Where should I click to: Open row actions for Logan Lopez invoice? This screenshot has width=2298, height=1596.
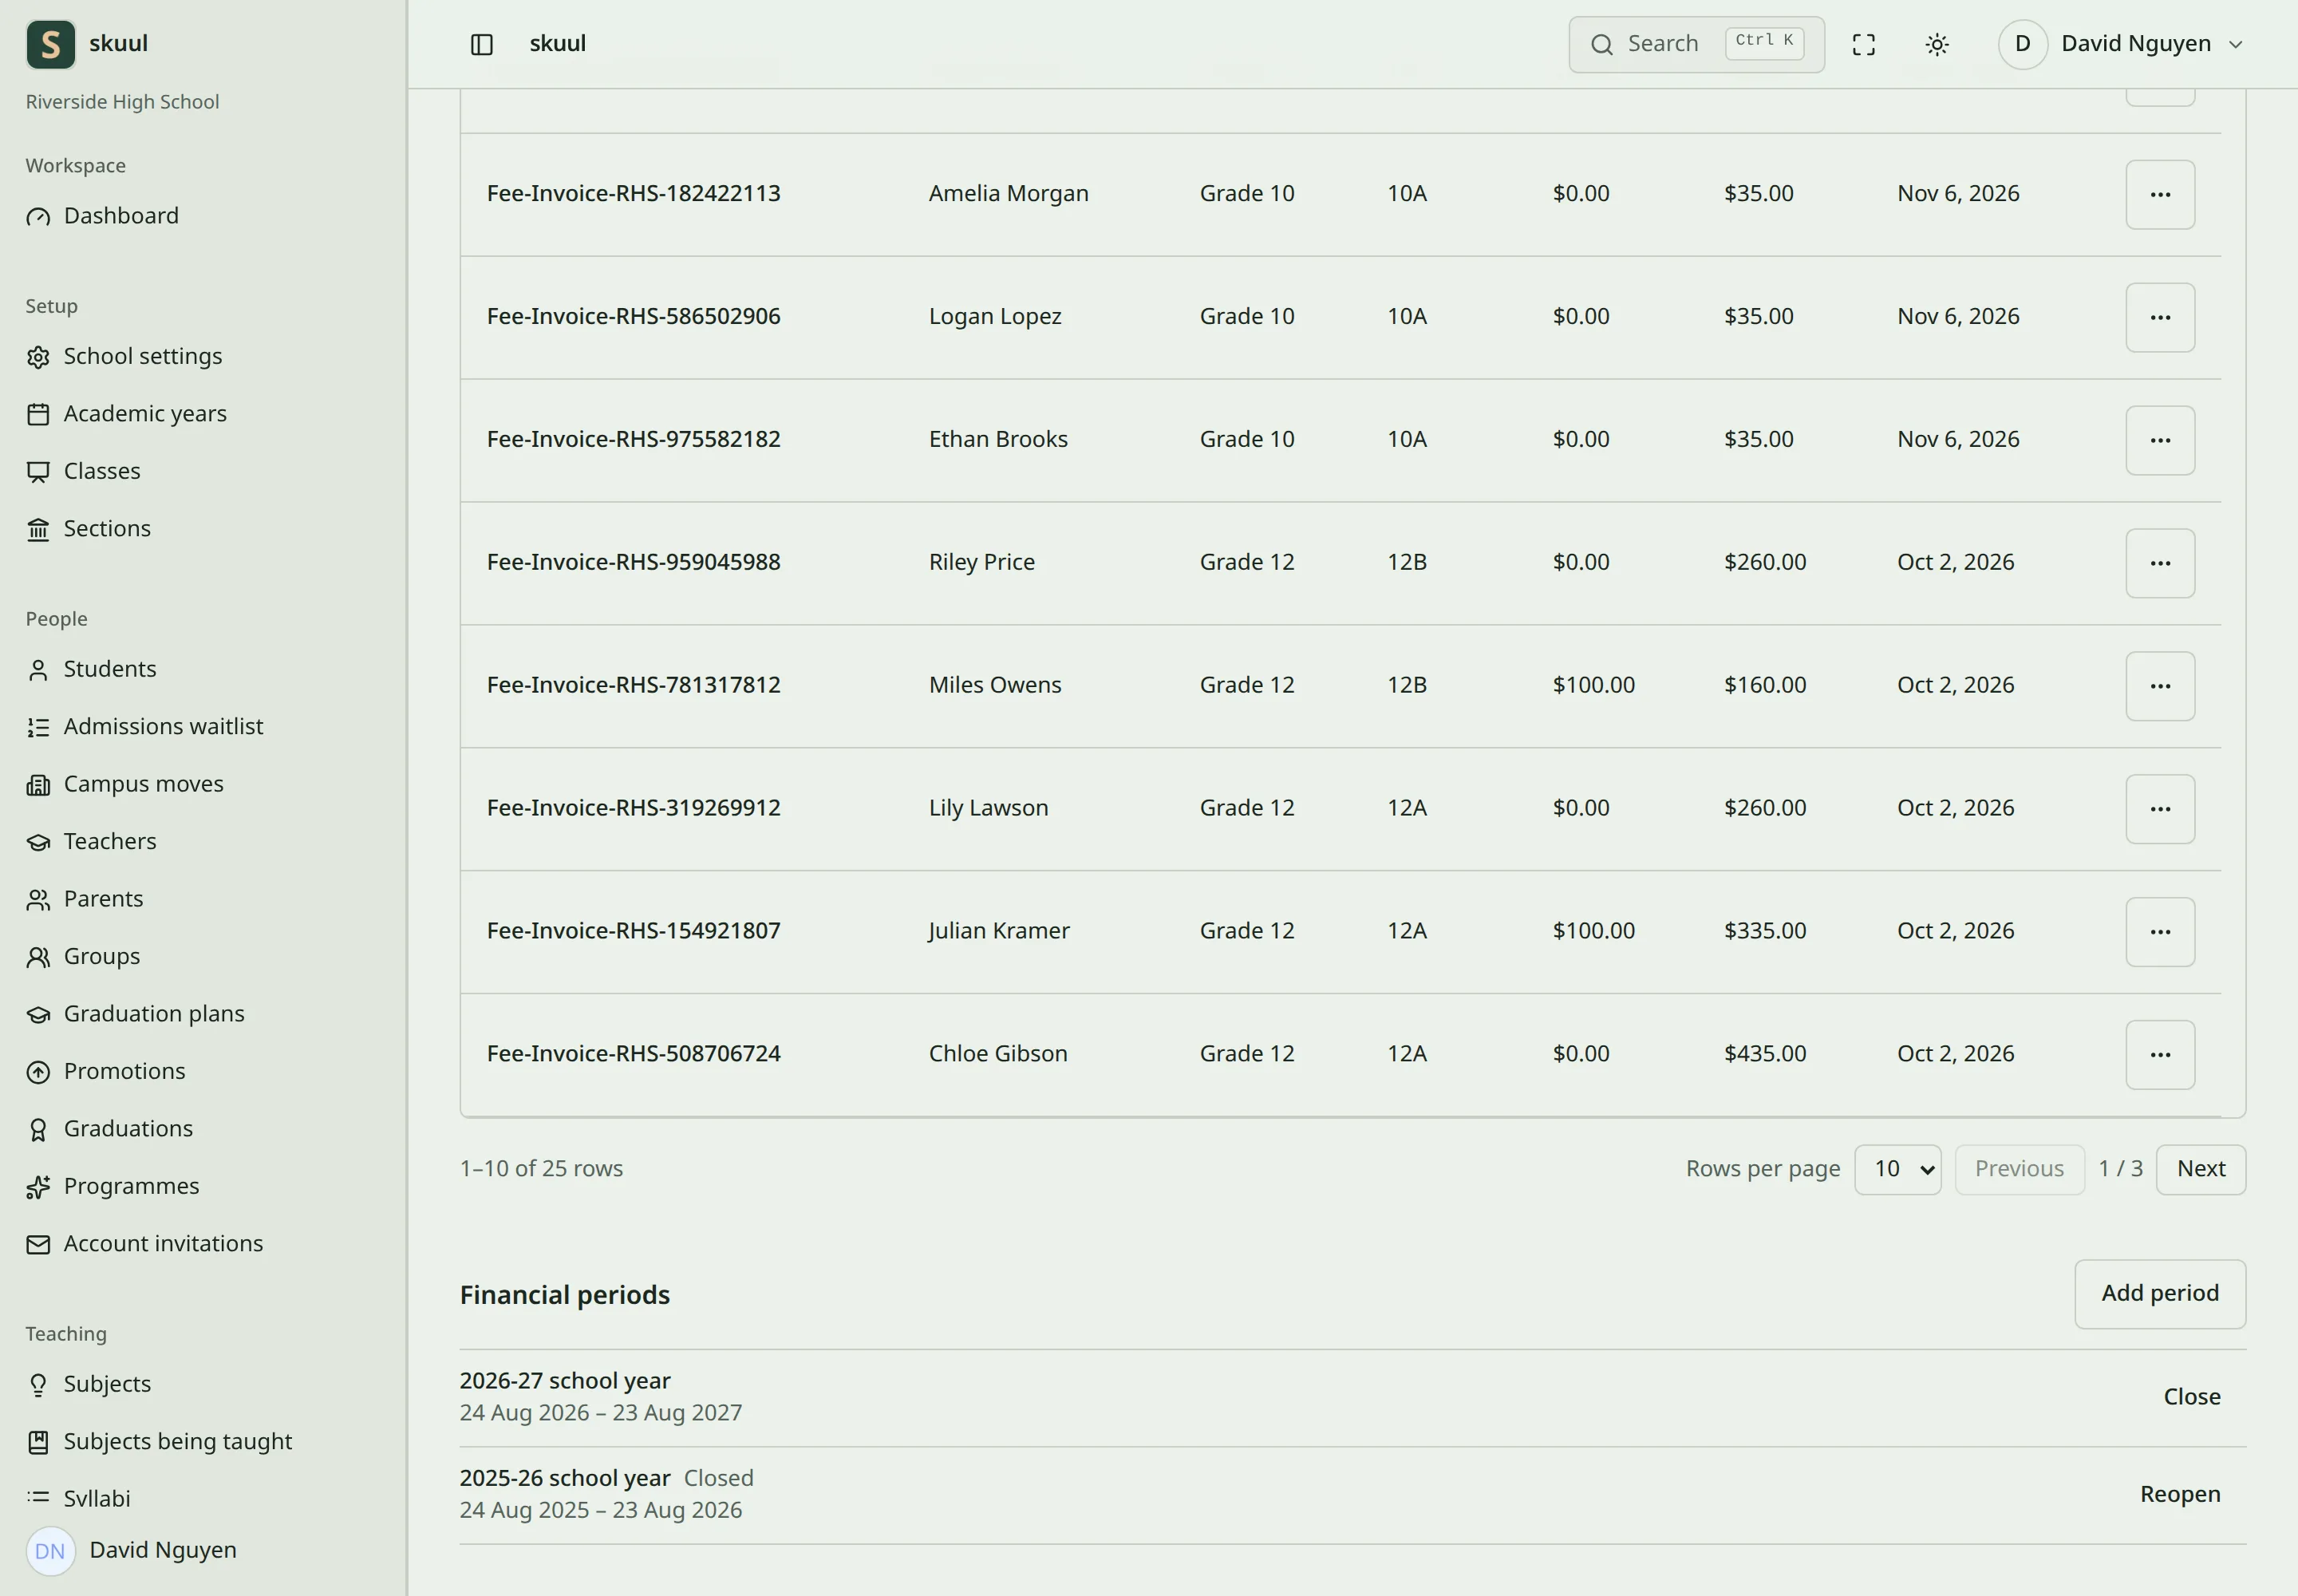(2160, 317)
